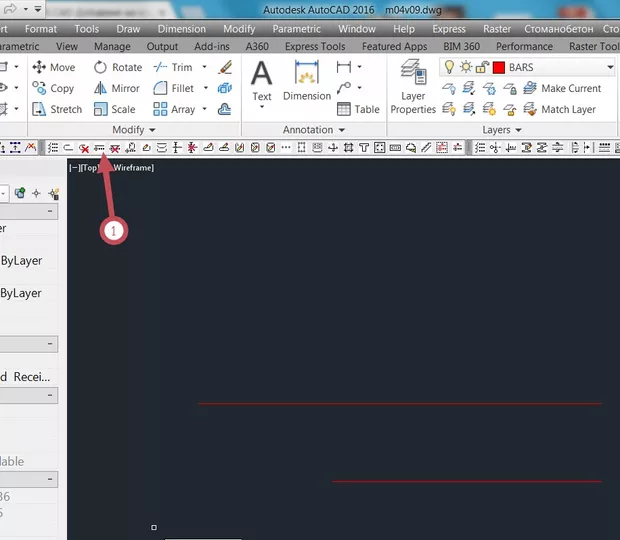The width and height of the screenshot is (620, 540).
Task: Expand the Array dropdown arrow
Action: [x=204, y=109]
